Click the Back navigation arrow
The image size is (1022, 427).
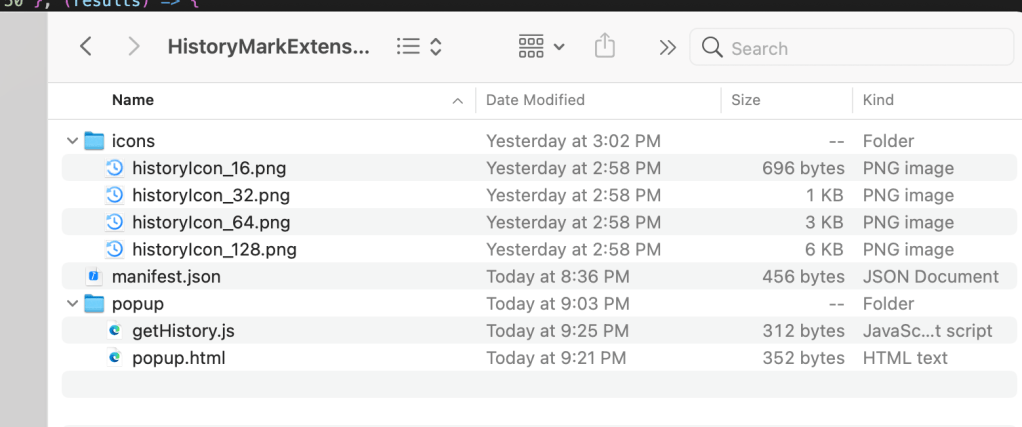[x=86, y=47]
